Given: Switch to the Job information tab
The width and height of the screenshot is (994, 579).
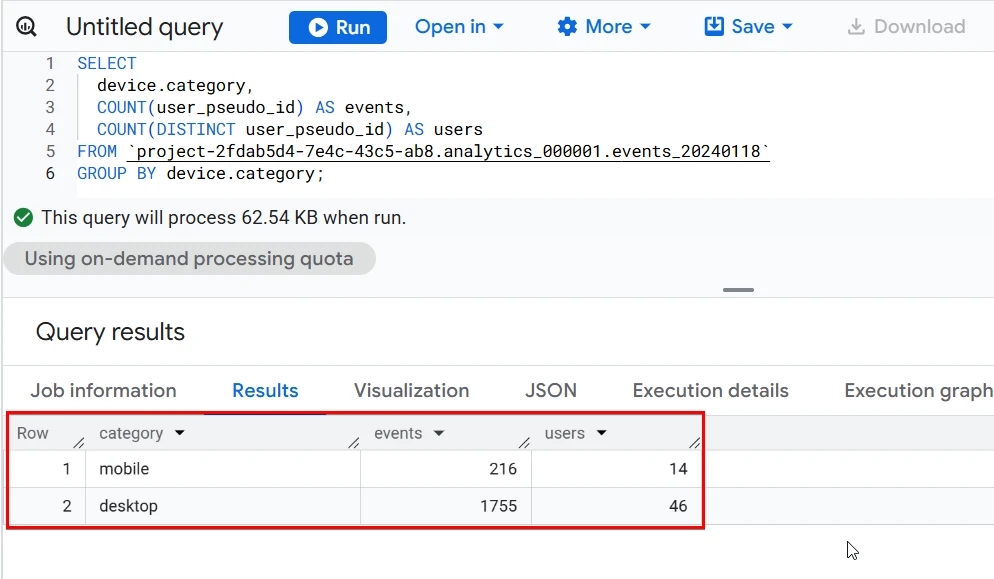Looking at the screenshot, I should pyautogui.click(x=103, y=391).
